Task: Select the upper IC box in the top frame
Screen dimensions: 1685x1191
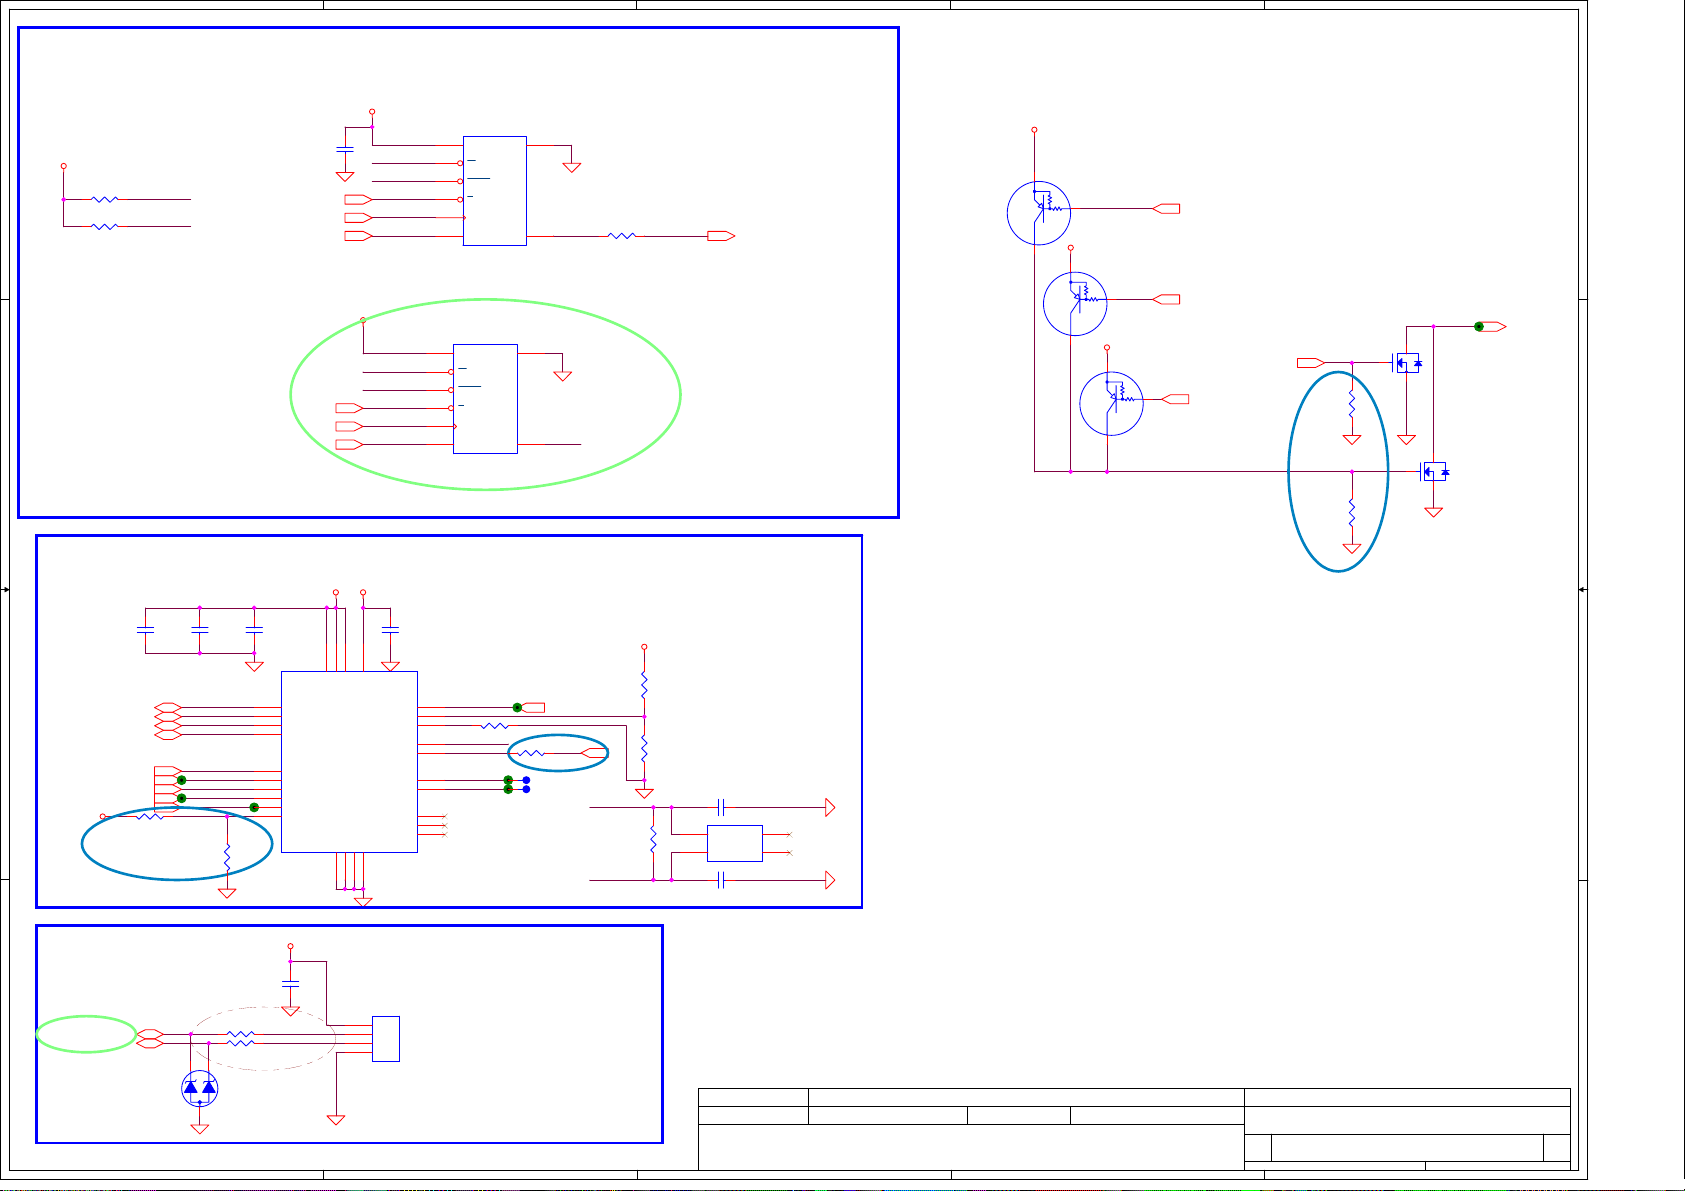Action: coord(495,191)
